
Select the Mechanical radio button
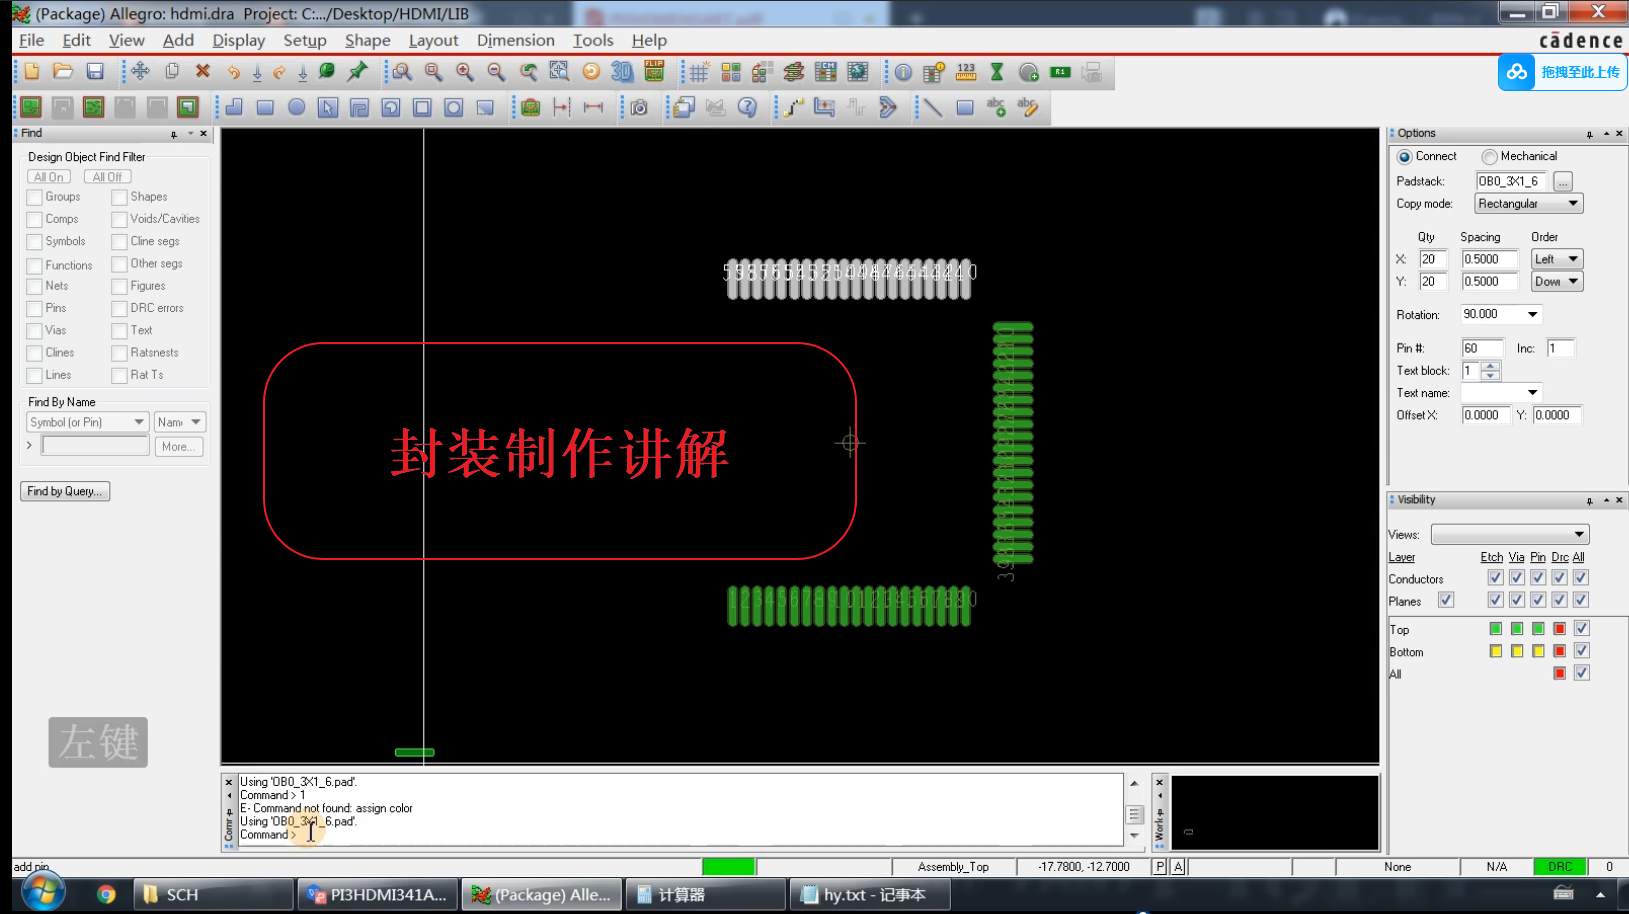tap(1489, 157)
